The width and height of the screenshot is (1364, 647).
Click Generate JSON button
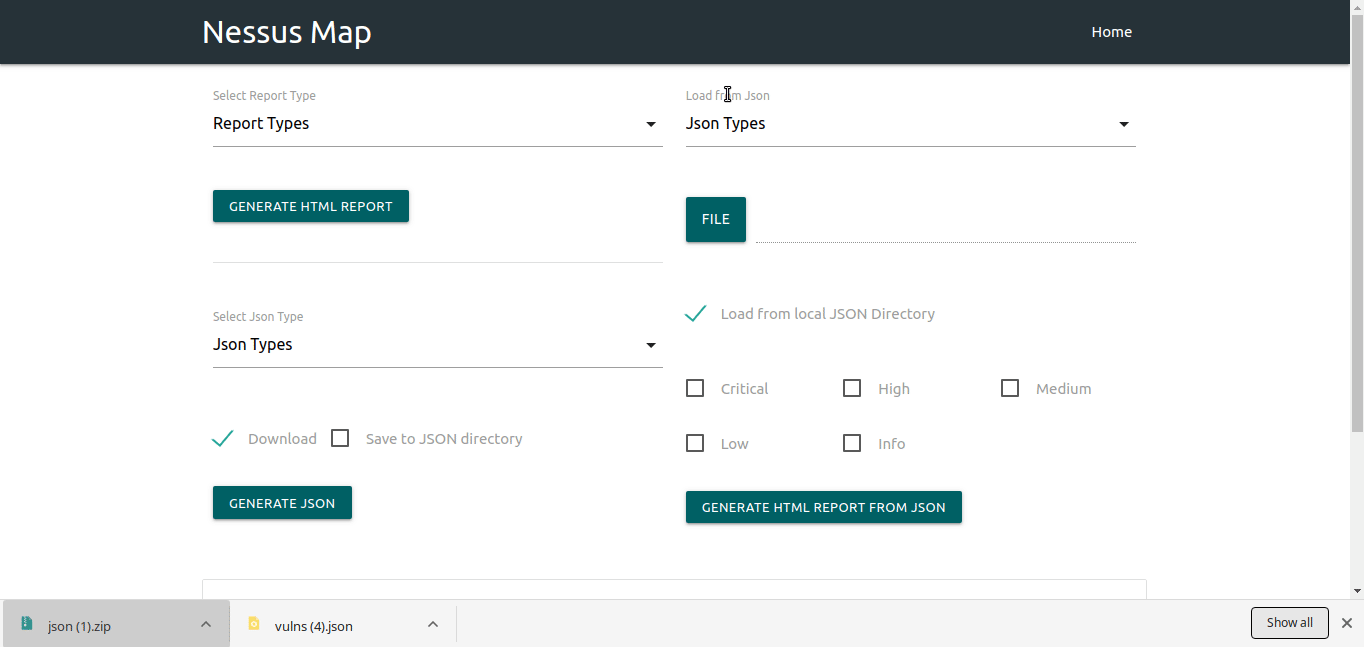point(282,503)
